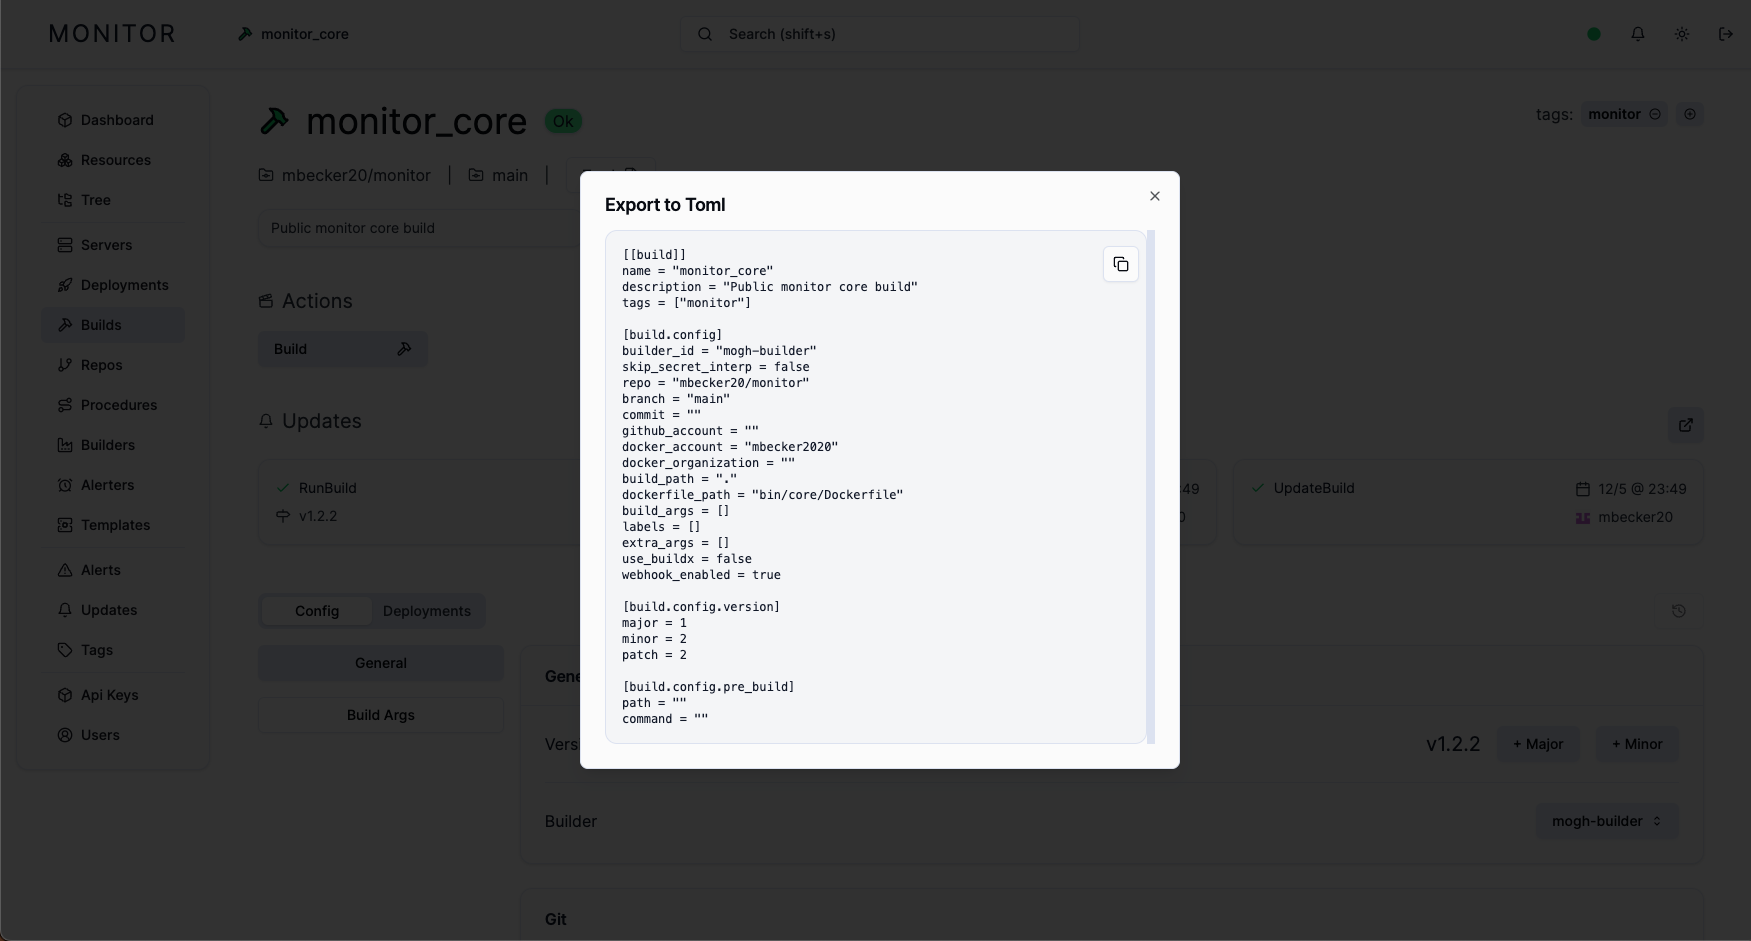Click the main branch label
Screen dimensions: 1751x941
pos(498,175)
